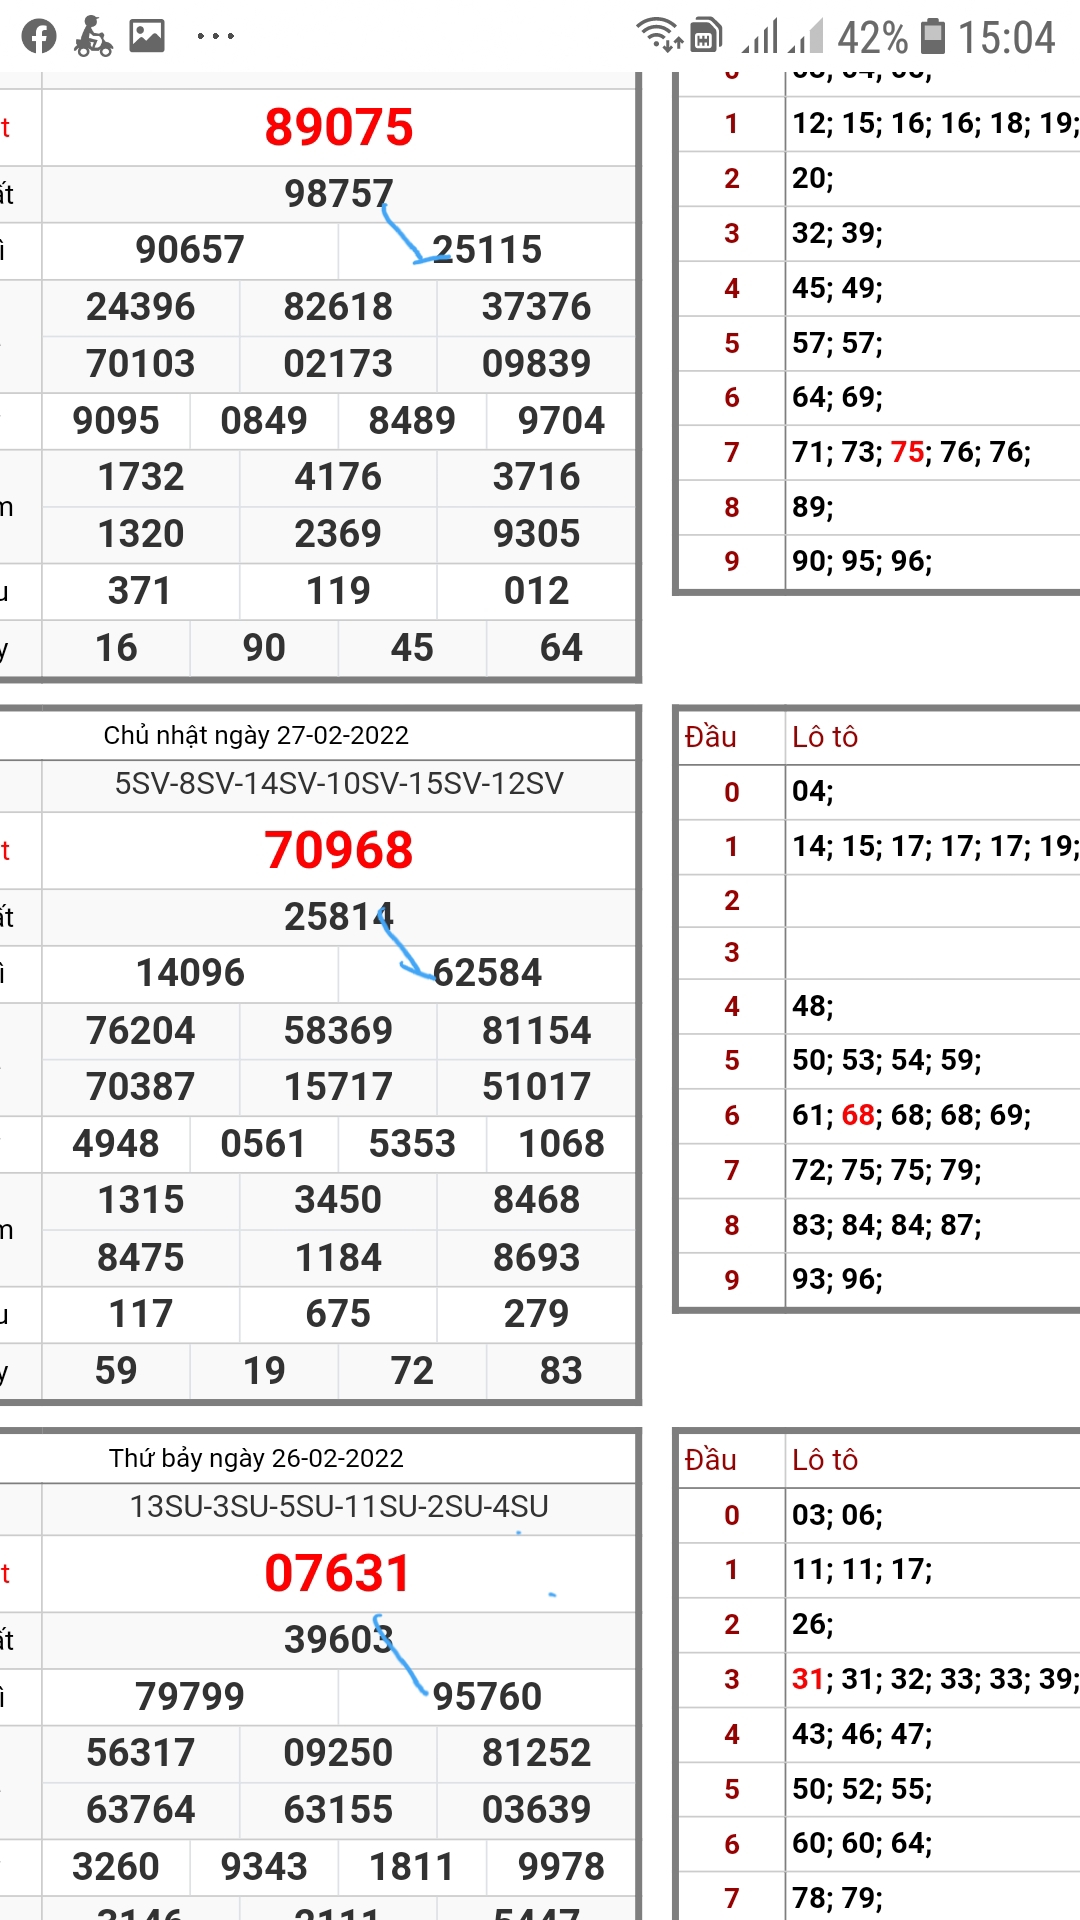Select the number 82618
This screenshot has width=1080, height=1920.
tap(339, 307)
